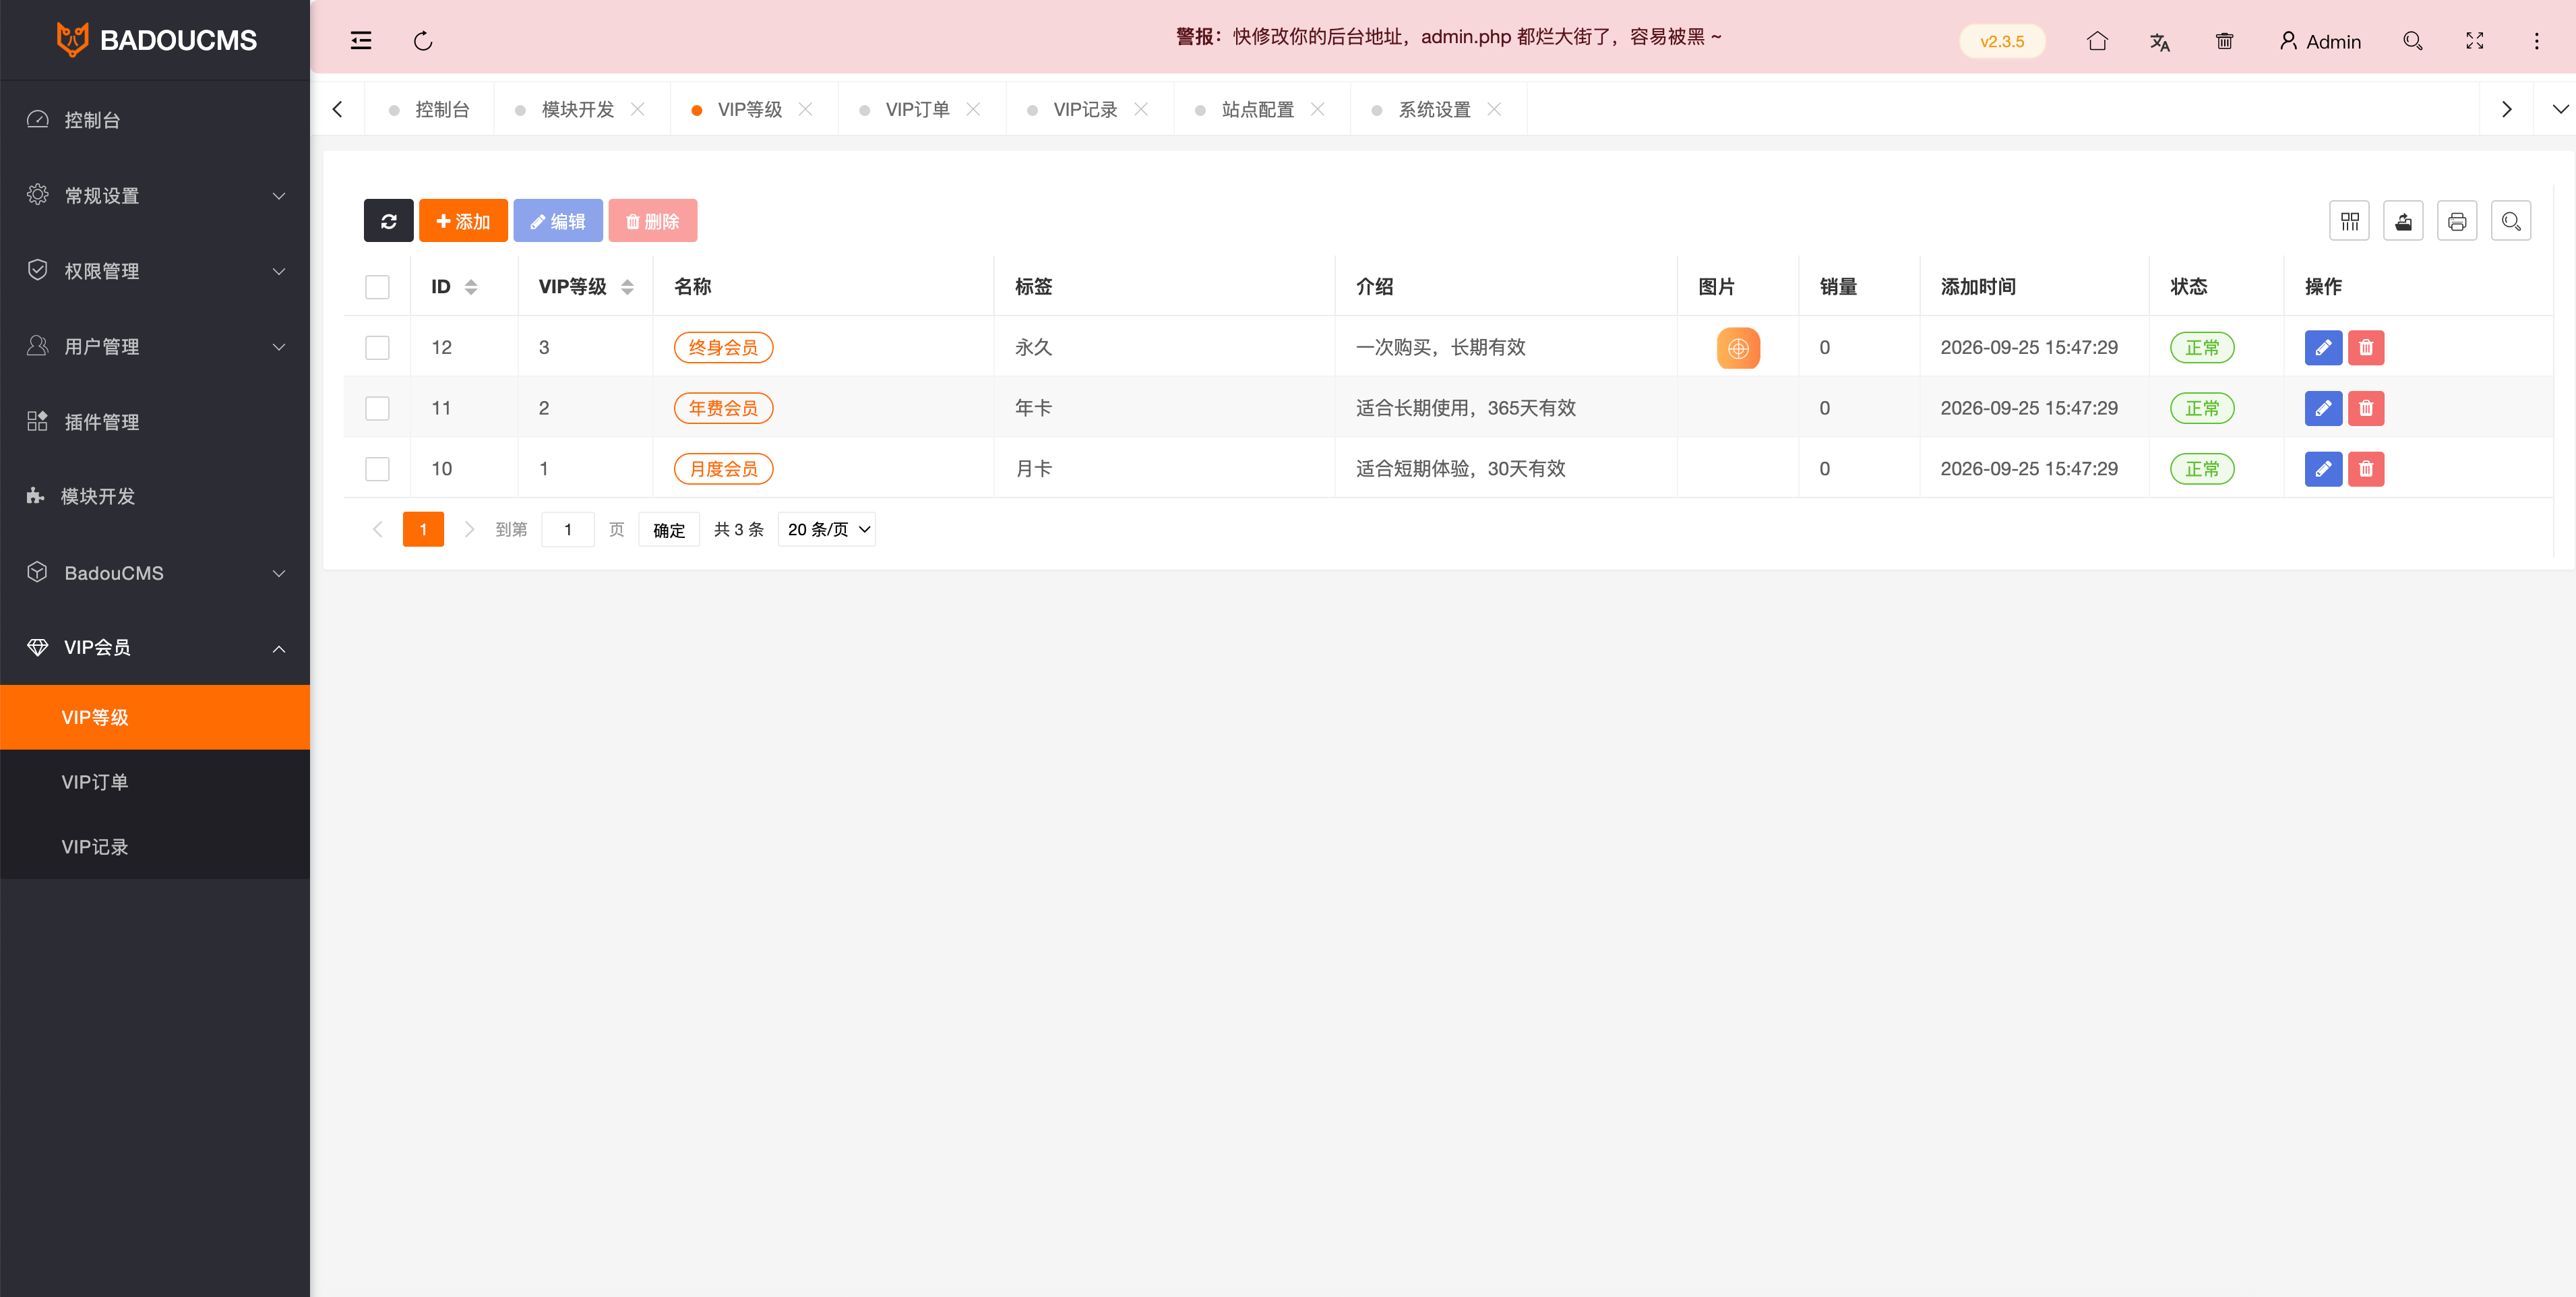Click the table print icon
This screenshot has height=1297, width=2576.
[x=2457, y=221]
